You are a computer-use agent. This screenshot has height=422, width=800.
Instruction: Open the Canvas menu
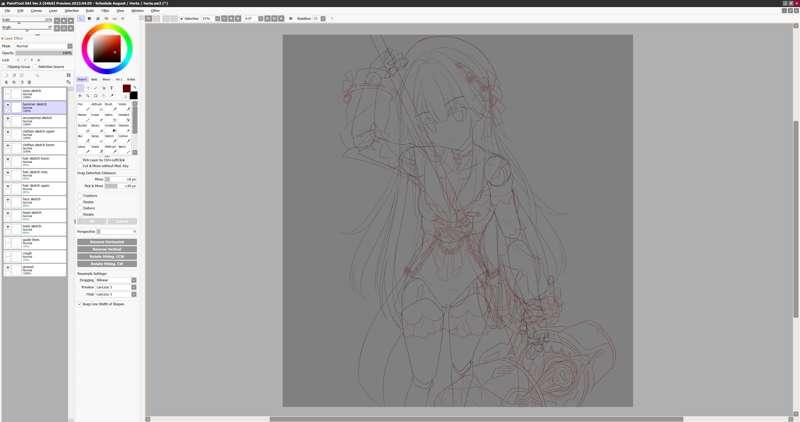(36, 10)
